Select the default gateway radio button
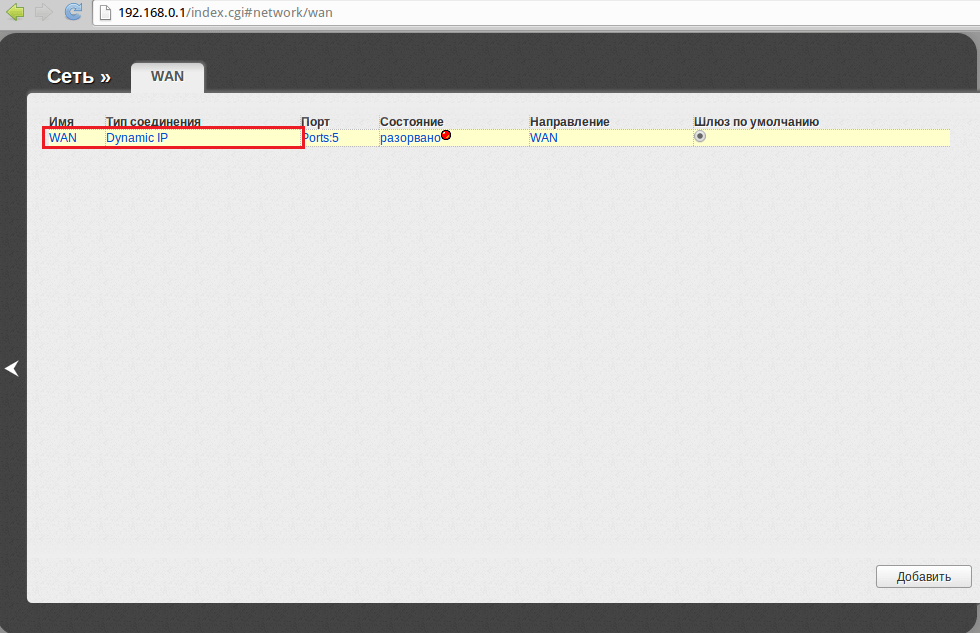The height and width of the screenshot is (633, 980). coord(700,137)
